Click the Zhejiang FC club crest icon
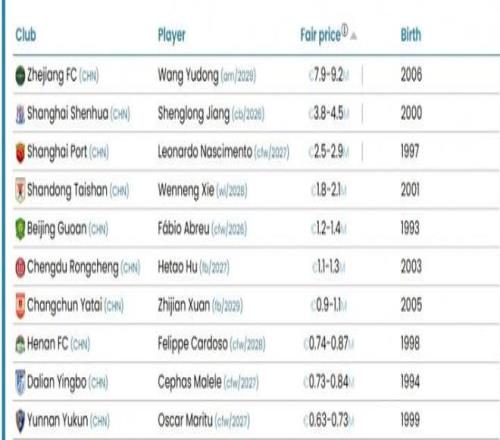Viewport: 500px width, 440px height. click(20, 76)
